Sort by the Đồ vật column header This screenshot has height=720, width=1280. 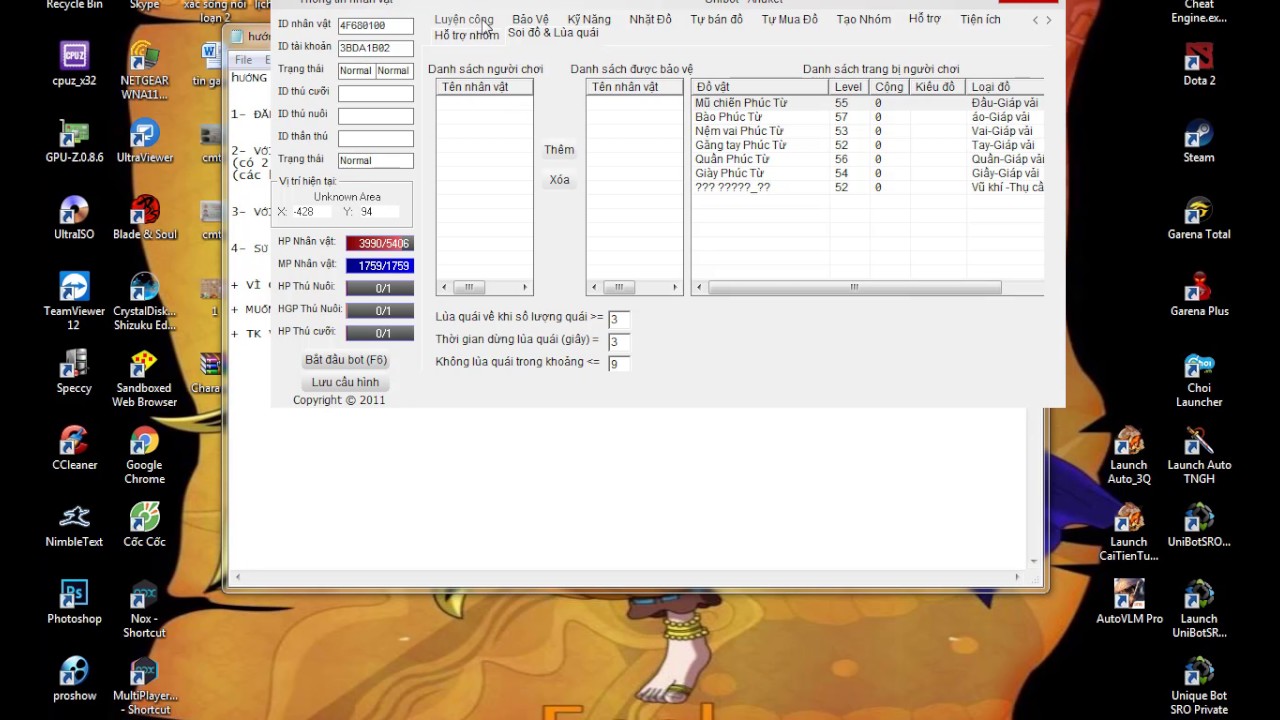760,87
